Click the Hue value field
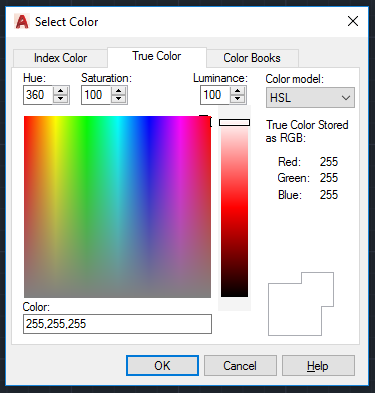This screenshot has height=393, width=375. [x=38, y=95]
